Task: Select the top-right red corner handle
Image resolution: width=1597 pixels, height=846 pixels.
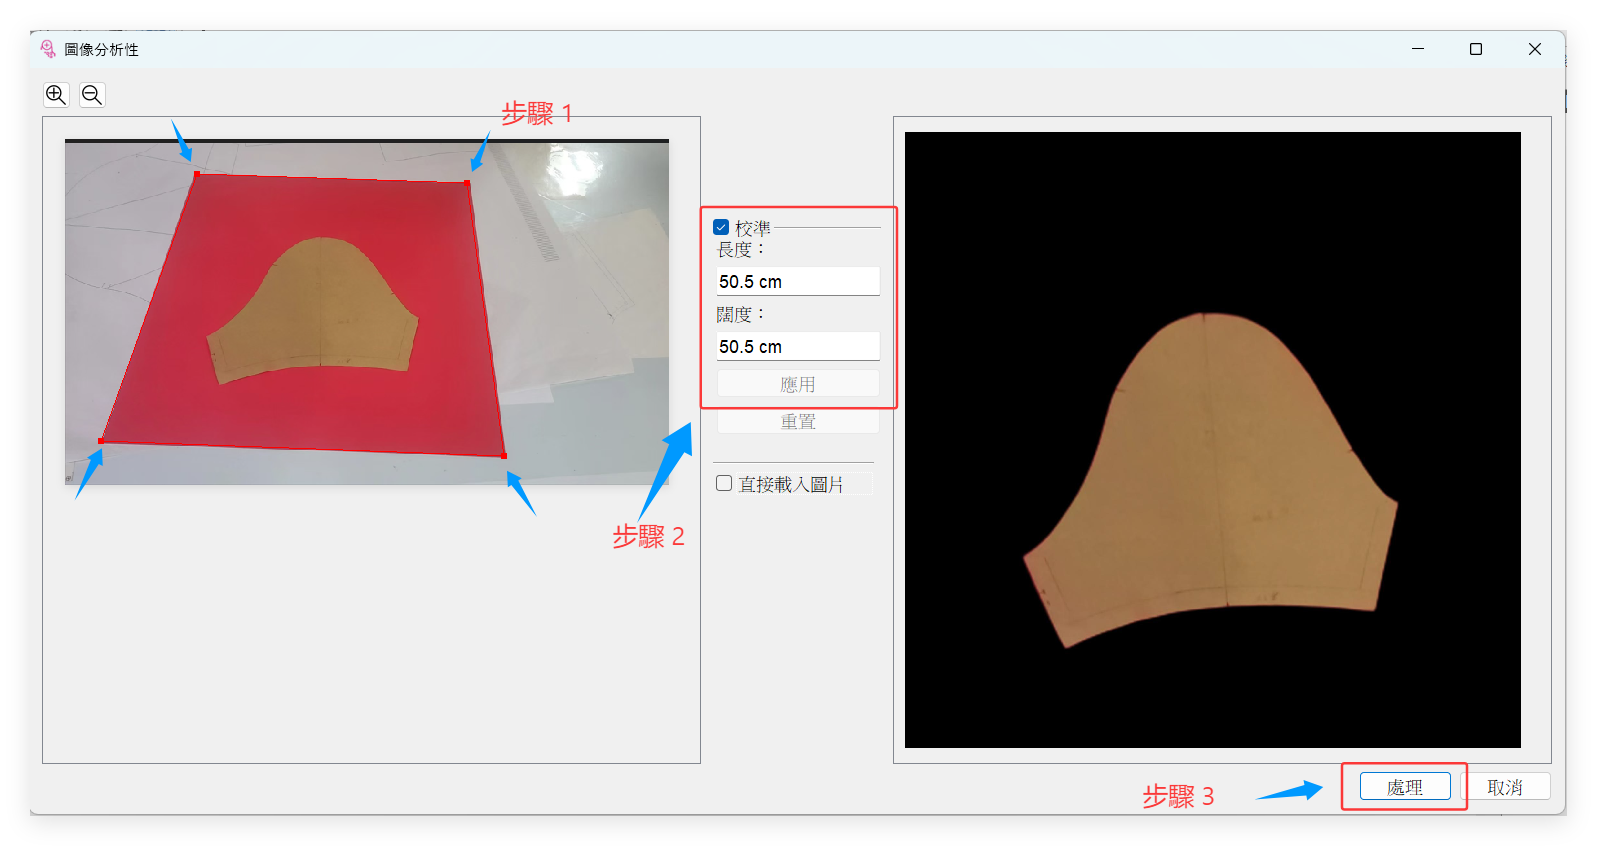Action: [467, 183]
